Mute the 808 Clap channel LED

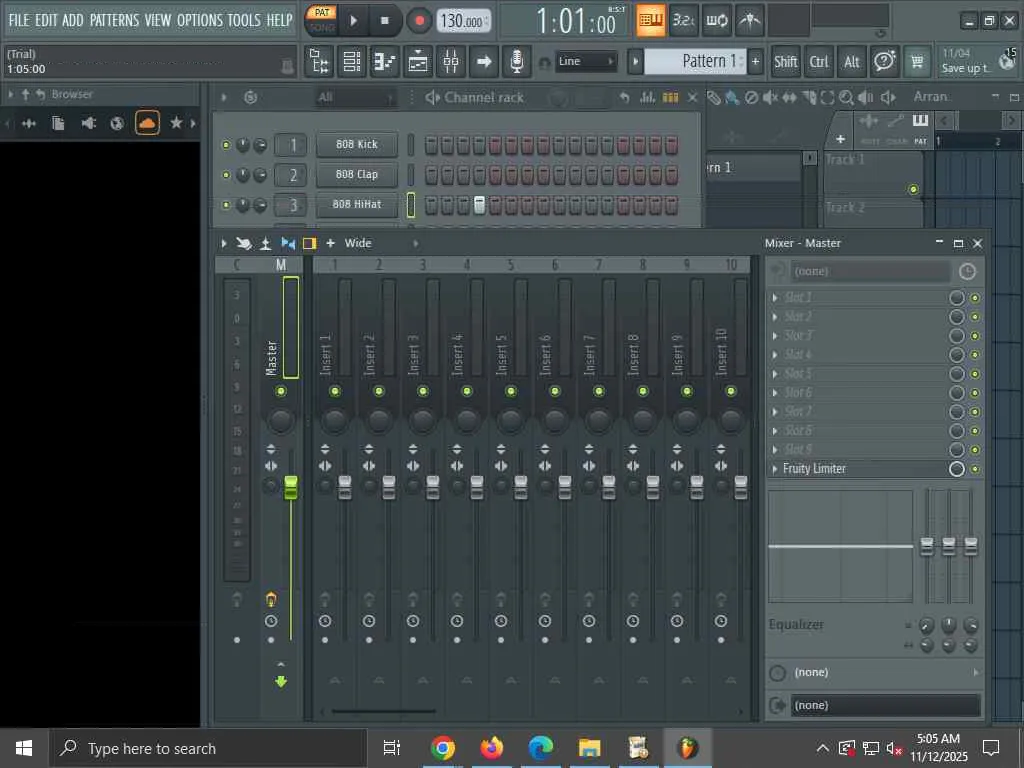(x=226, y=175)
